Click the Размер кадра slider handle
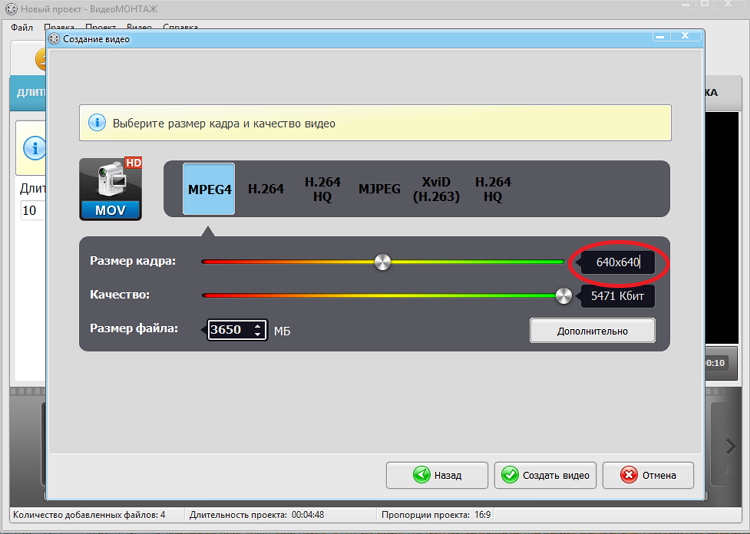The width and height of the screenshot is (750, 534). pyautogui.click(x=382, y=262)
